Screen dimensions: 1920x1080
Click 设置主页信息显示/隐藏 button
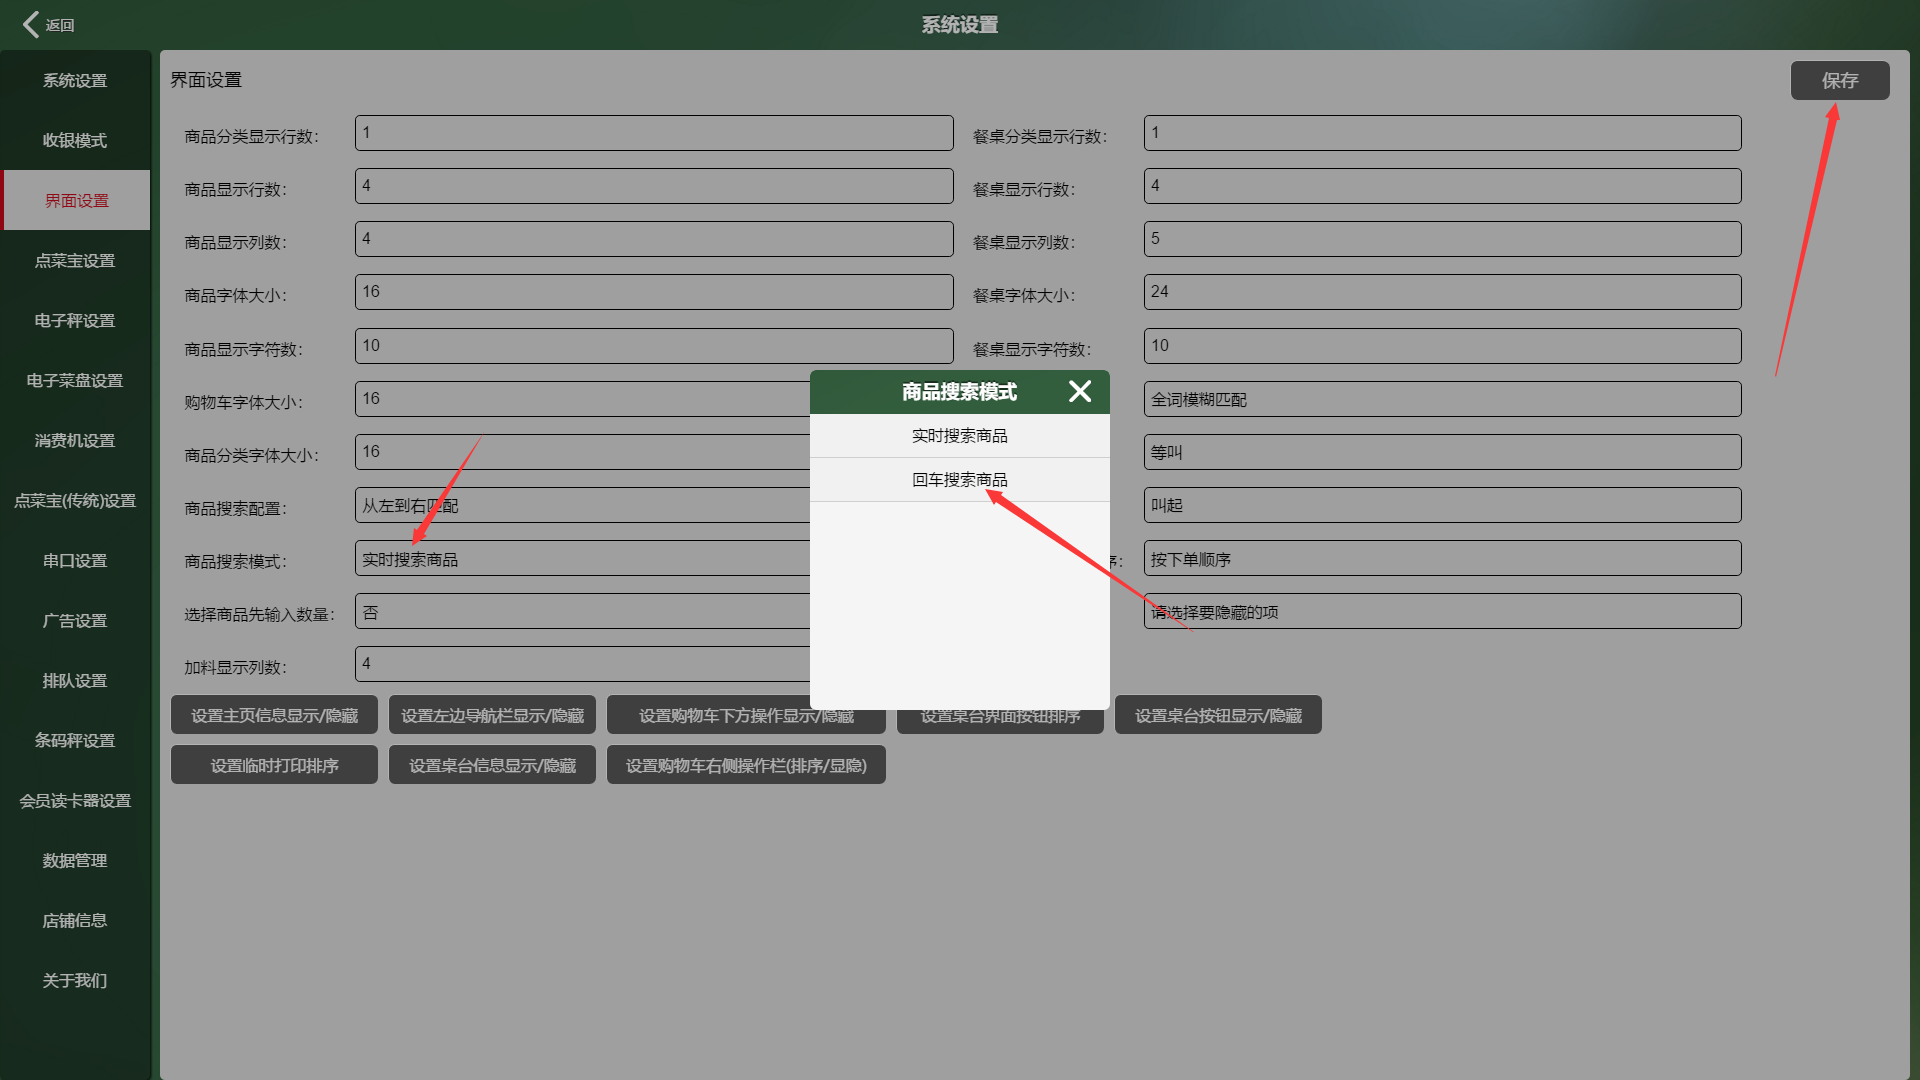click(274, 715)
